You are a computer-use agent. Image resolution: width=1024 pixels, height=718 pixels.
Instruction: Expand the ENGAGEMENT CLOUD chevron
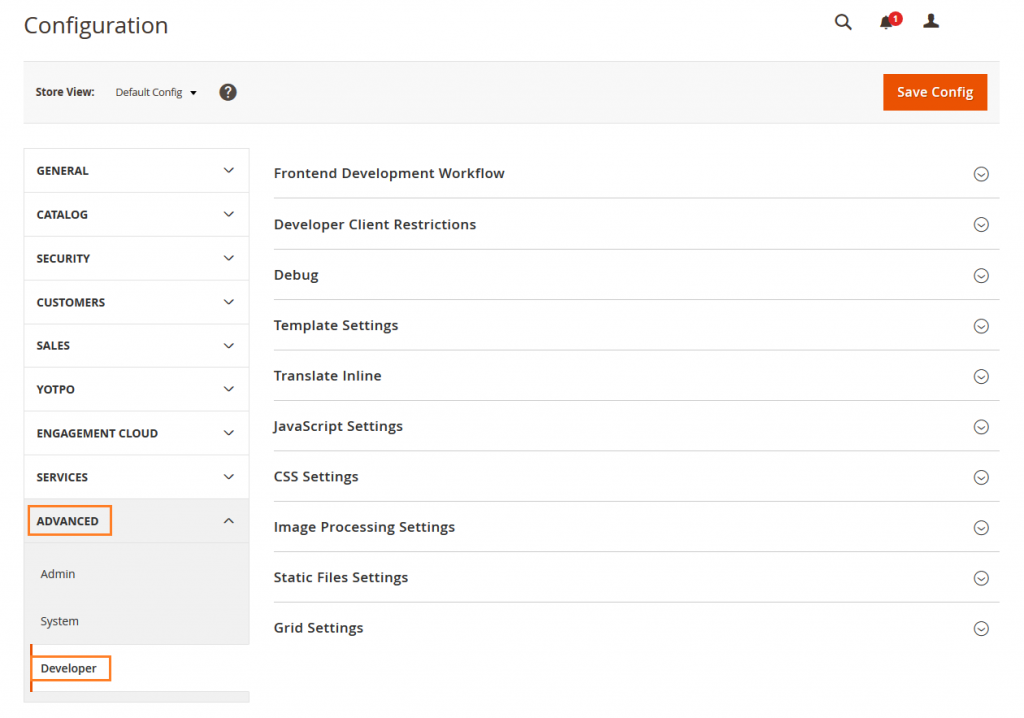[229, 432]
